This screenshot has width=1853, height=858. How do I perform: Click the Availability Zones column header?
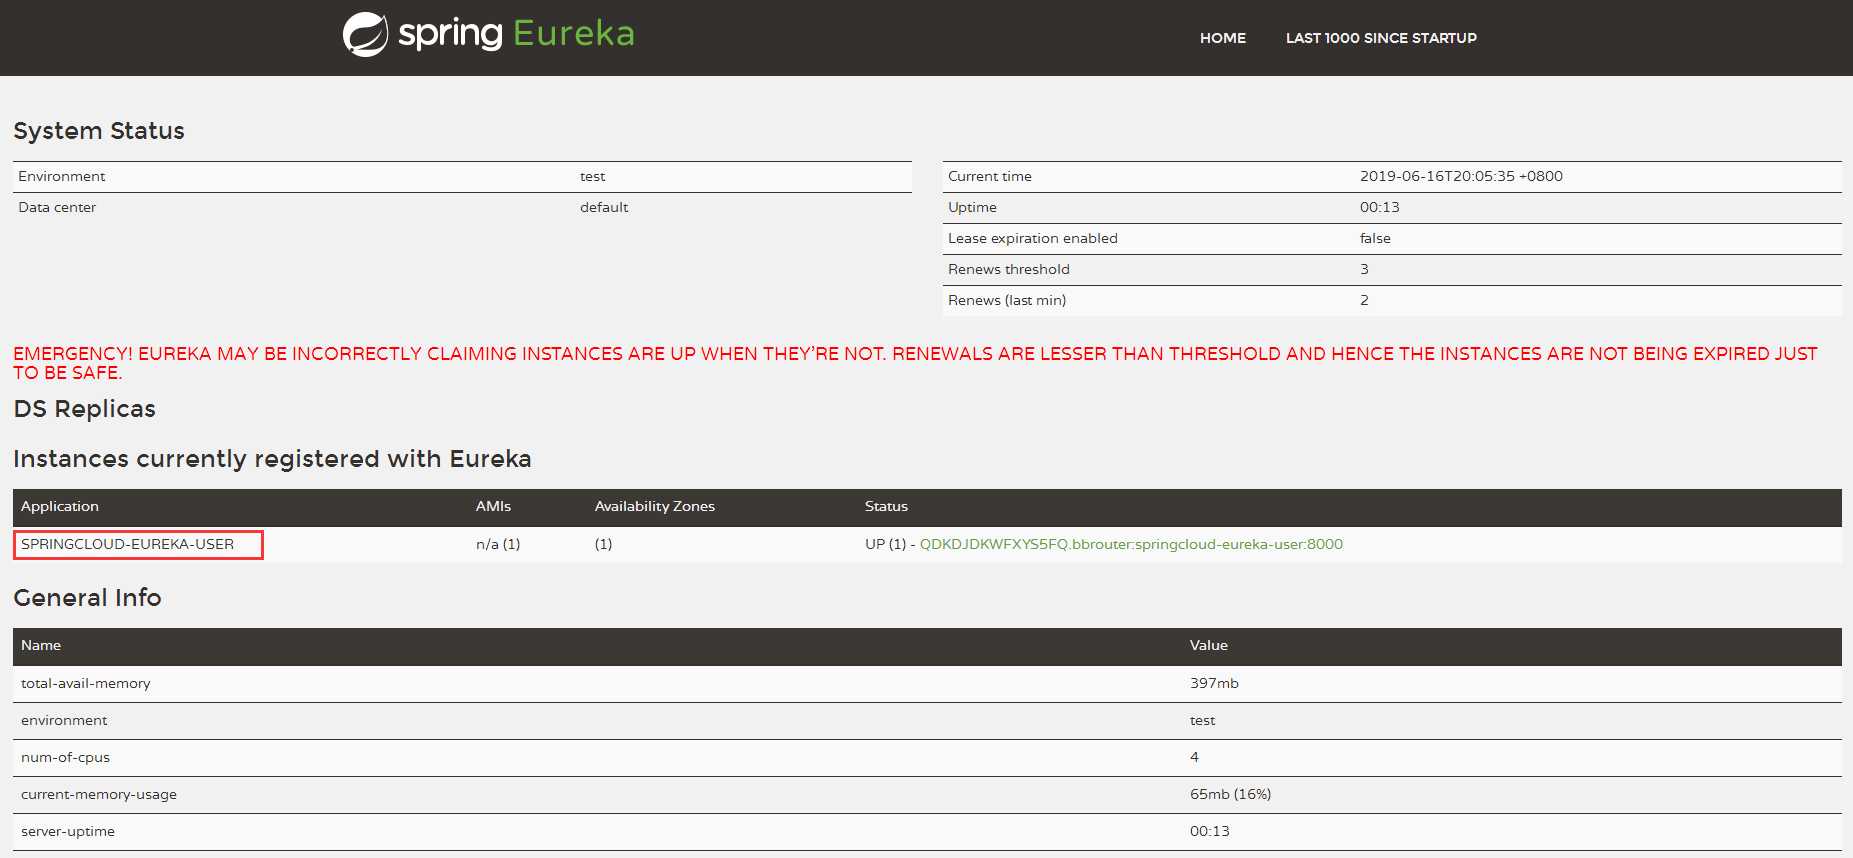[655, 506]
